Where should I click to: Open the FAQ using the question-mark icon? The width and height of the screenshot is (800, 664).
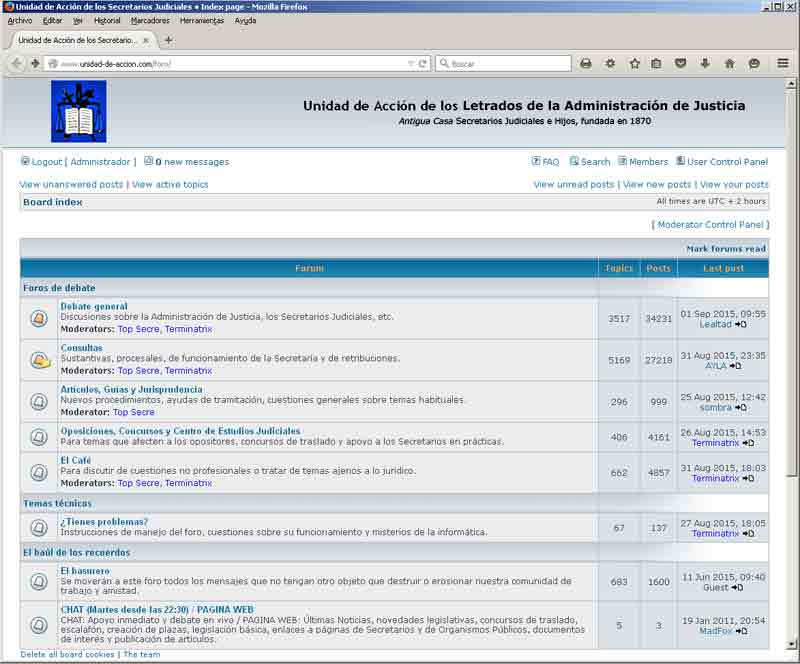[535, 161]
